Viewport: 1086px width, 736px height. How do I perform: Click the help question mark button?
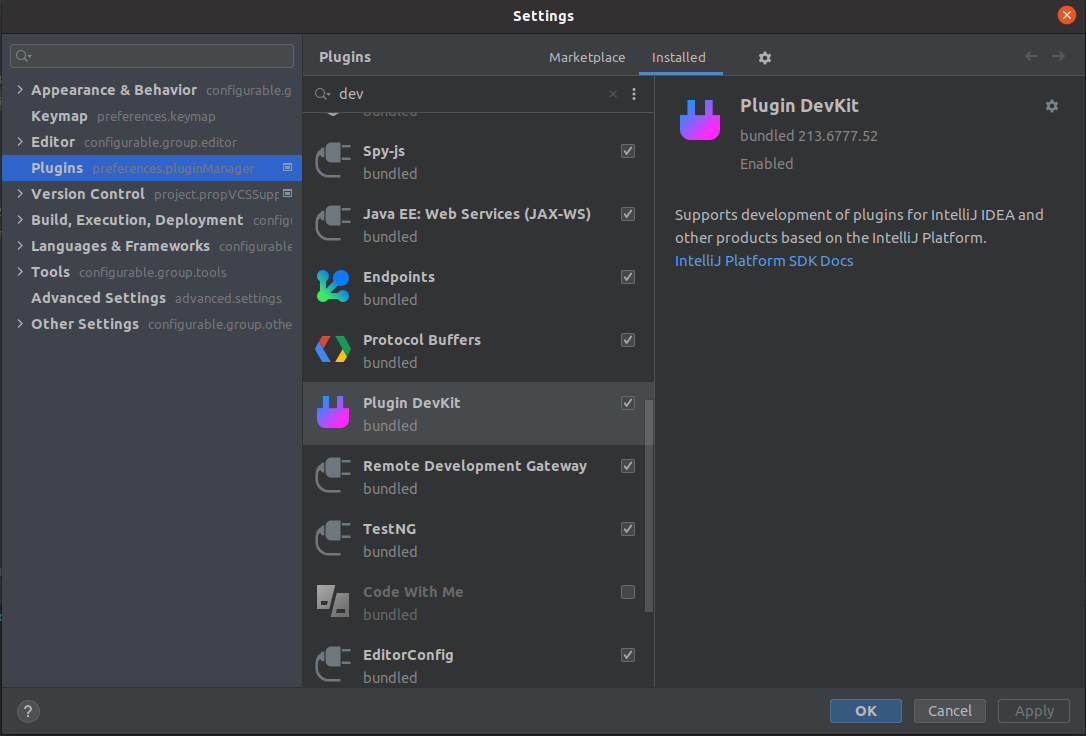click(29, 711)
